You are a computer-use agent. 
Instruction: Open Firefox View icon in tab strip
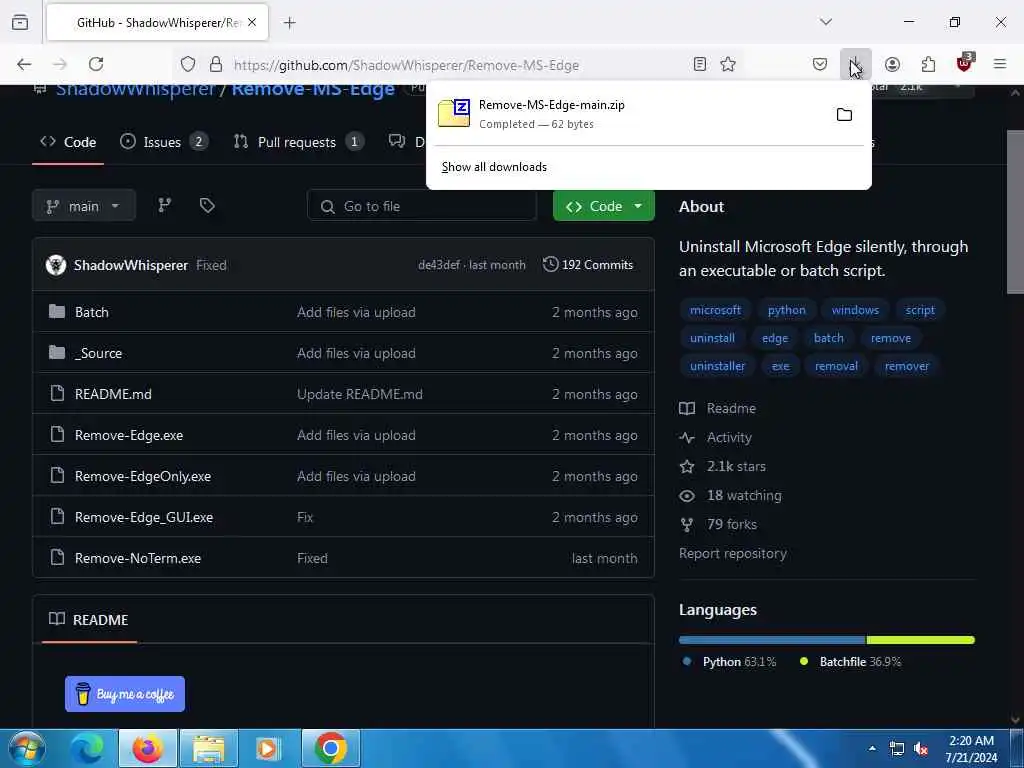click(20, 22)
